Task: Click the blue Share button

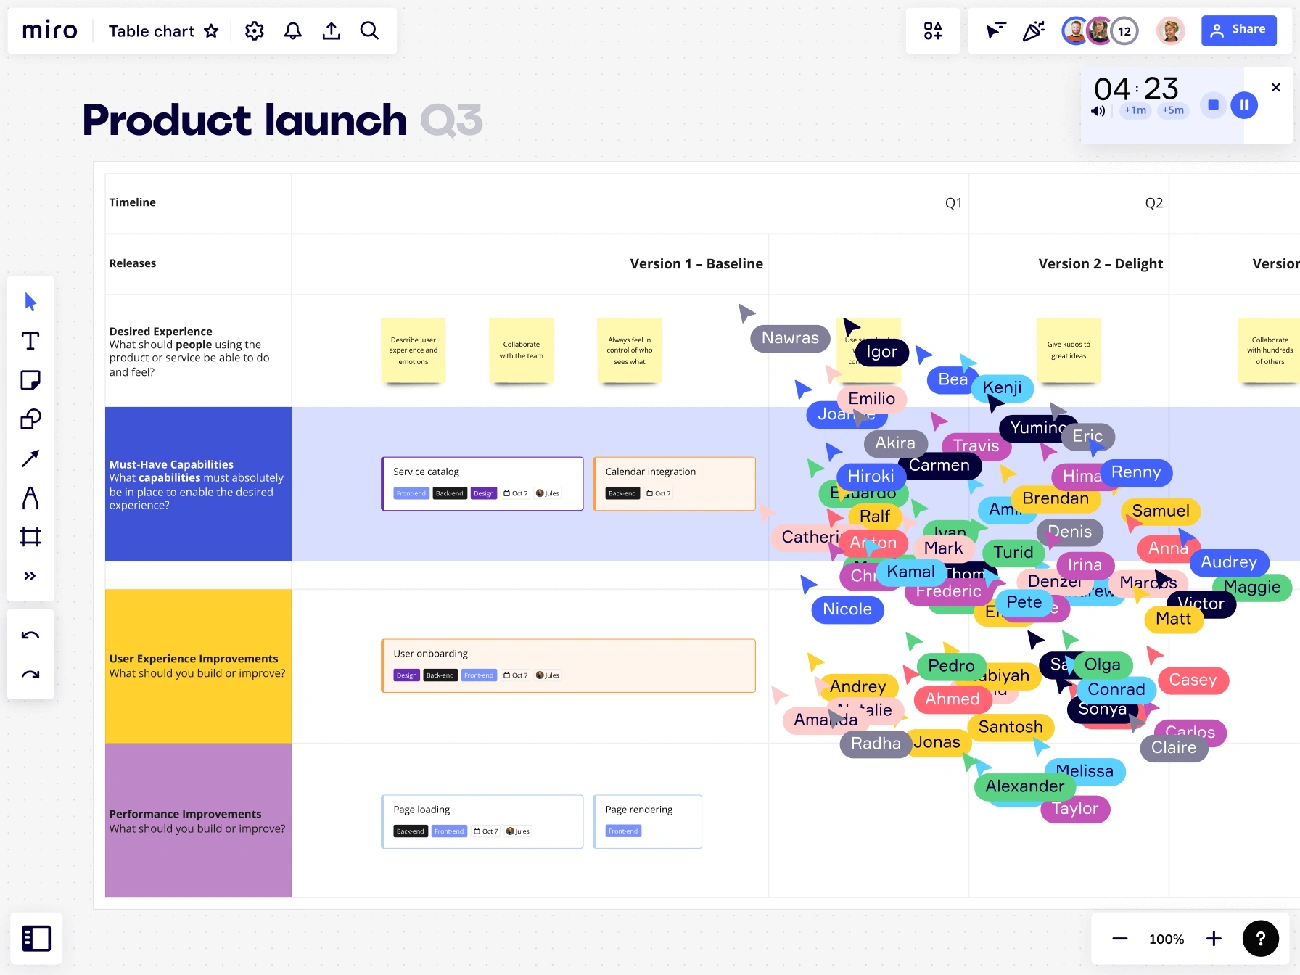Action: 1238,30
